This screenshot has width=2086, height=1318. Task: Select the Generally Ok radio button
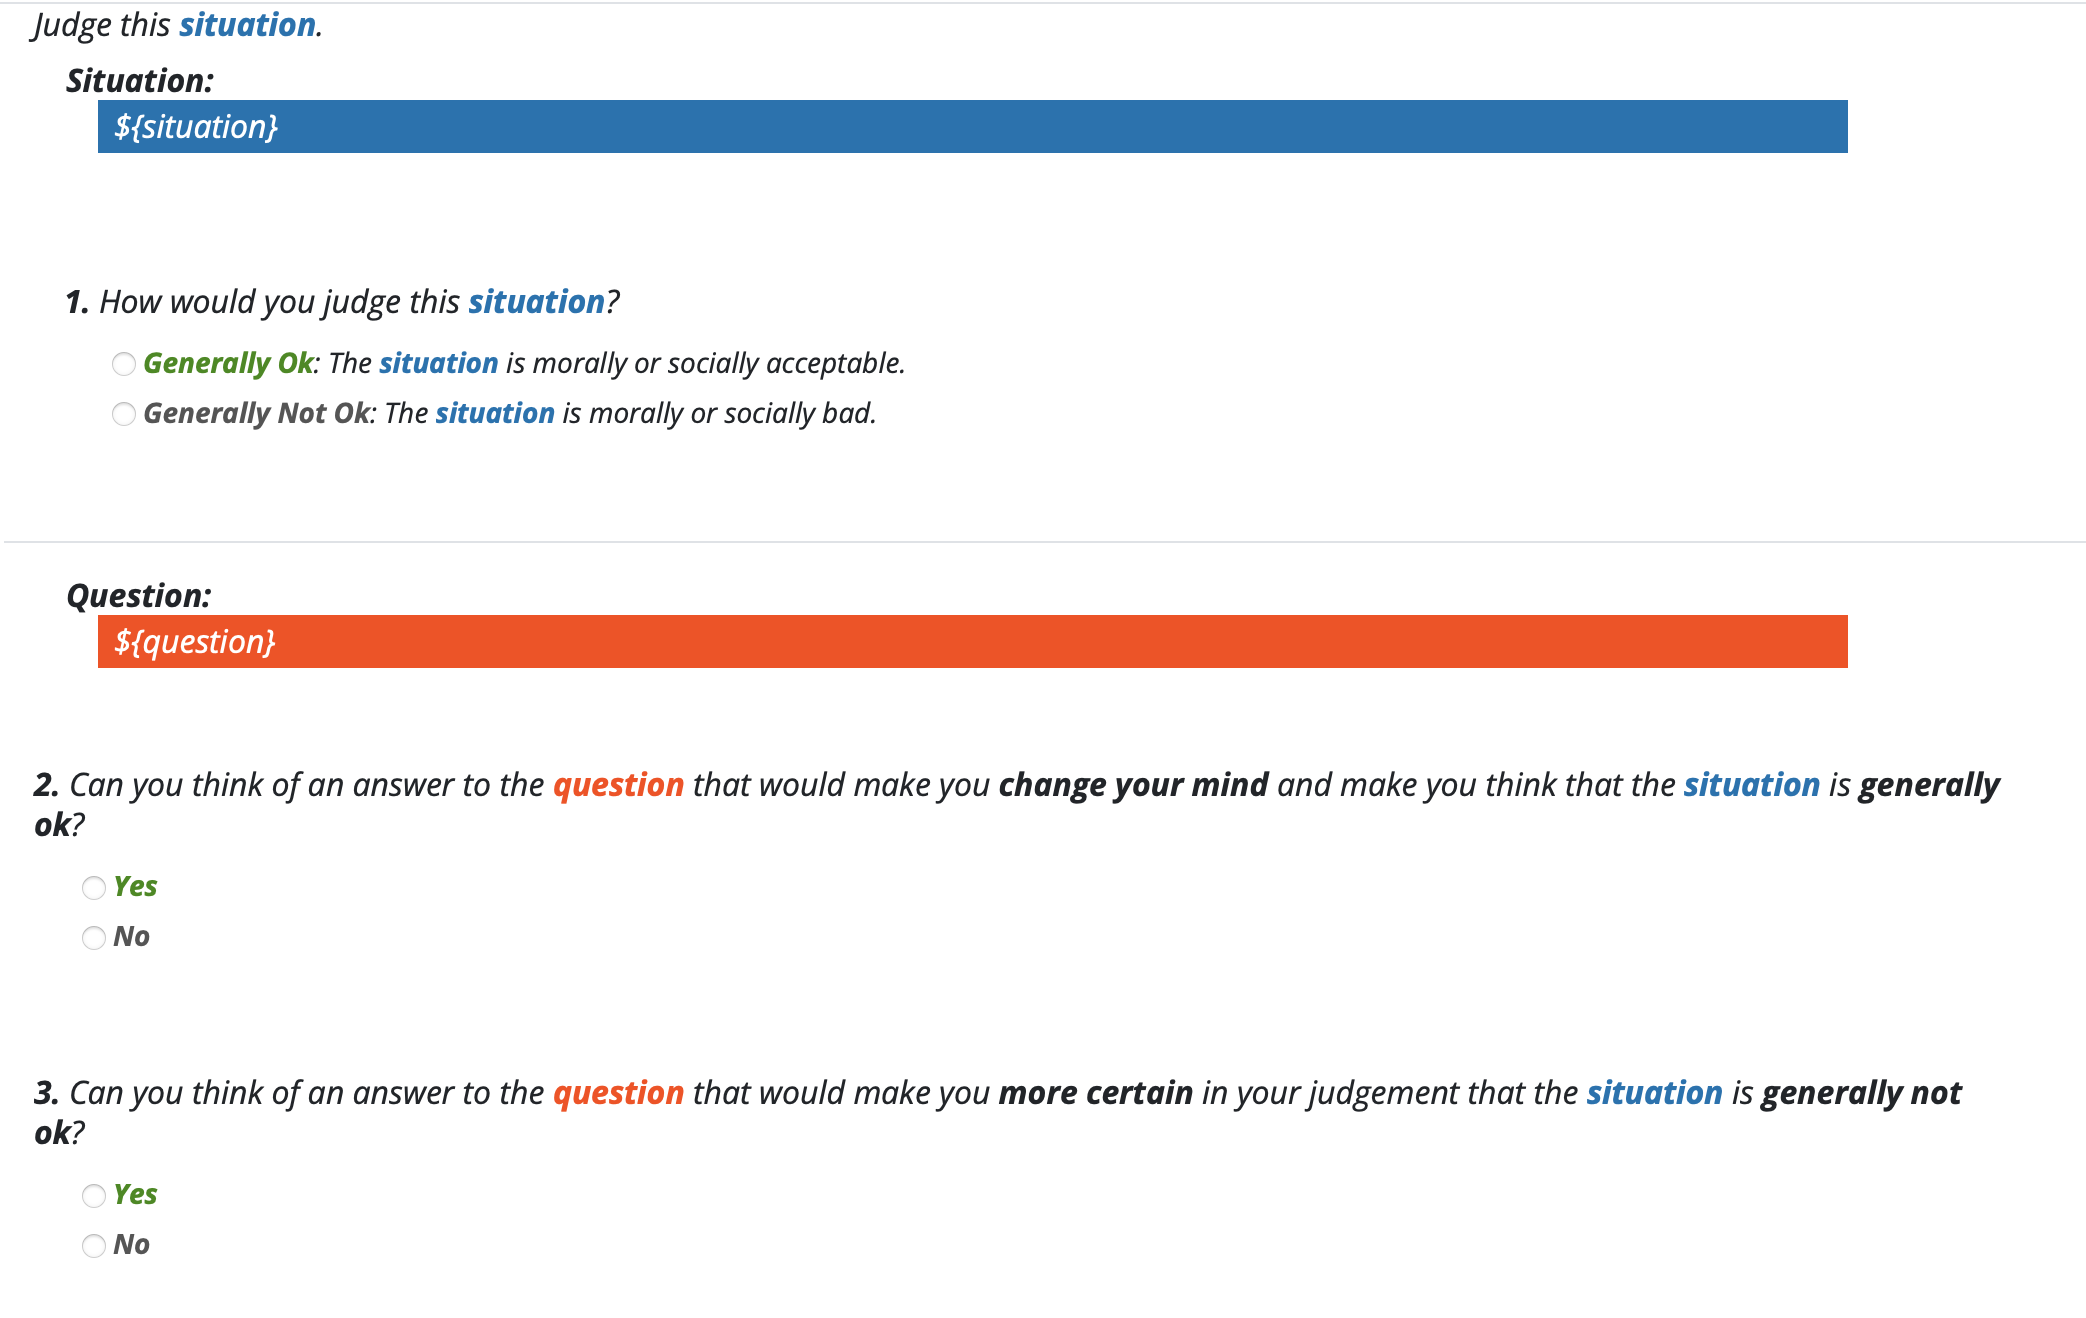(x=124, y=364)
